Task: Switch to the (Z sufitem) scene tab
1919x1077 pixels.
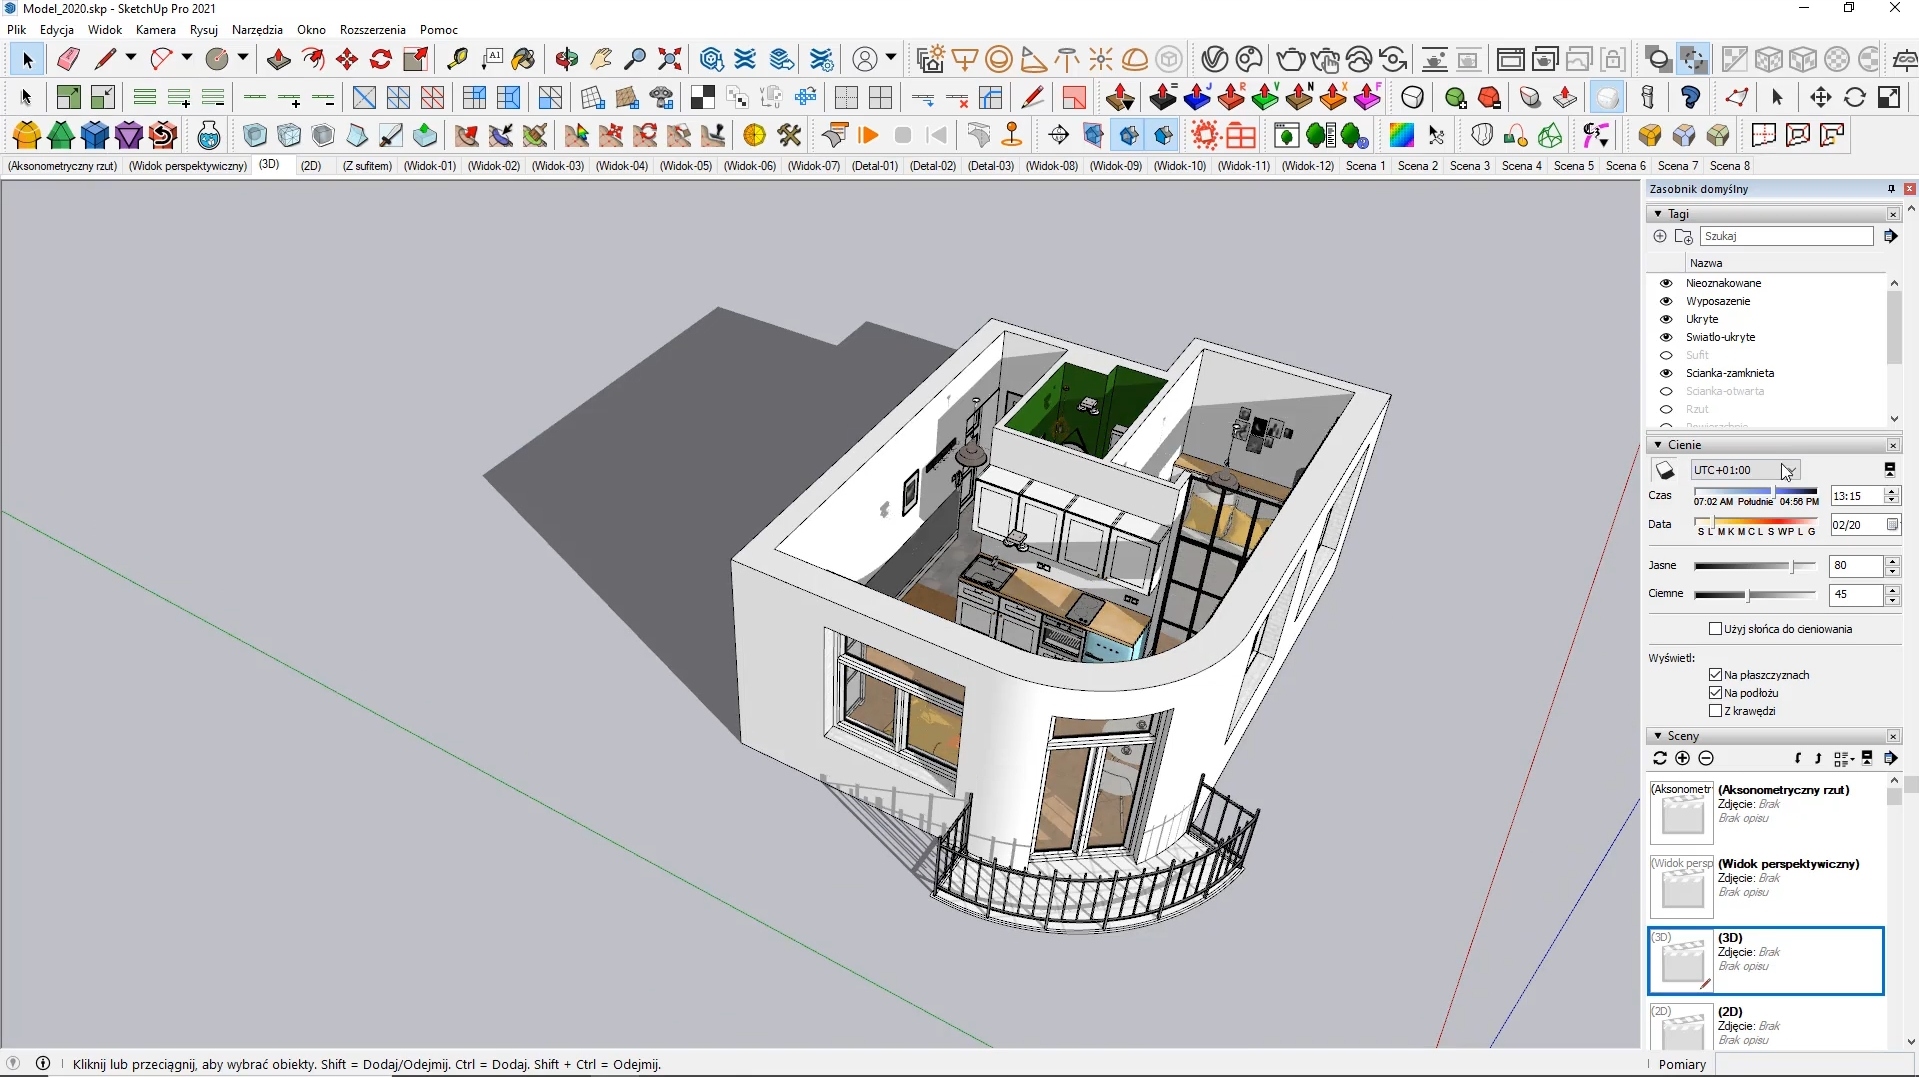Action: tap(367, 166)
